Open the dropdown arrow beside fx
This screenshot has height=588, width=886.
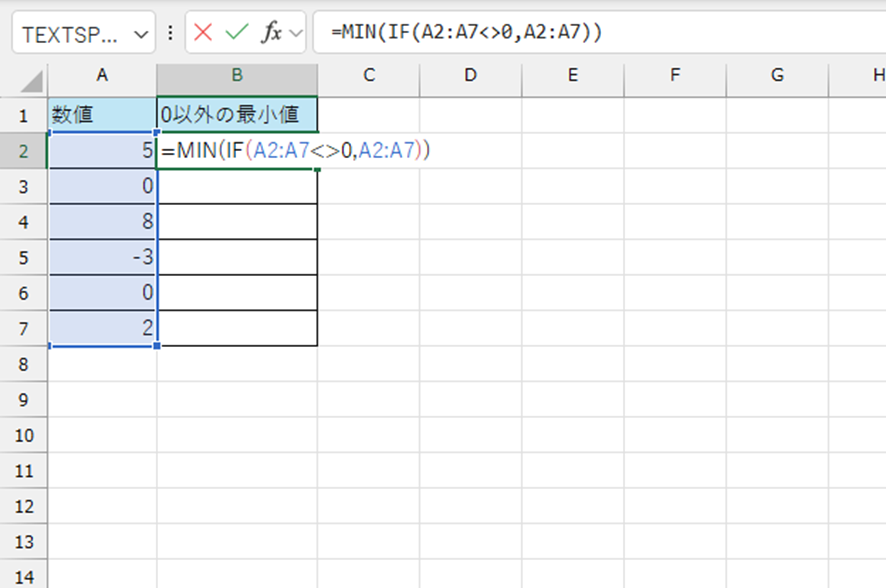point(295,34)
